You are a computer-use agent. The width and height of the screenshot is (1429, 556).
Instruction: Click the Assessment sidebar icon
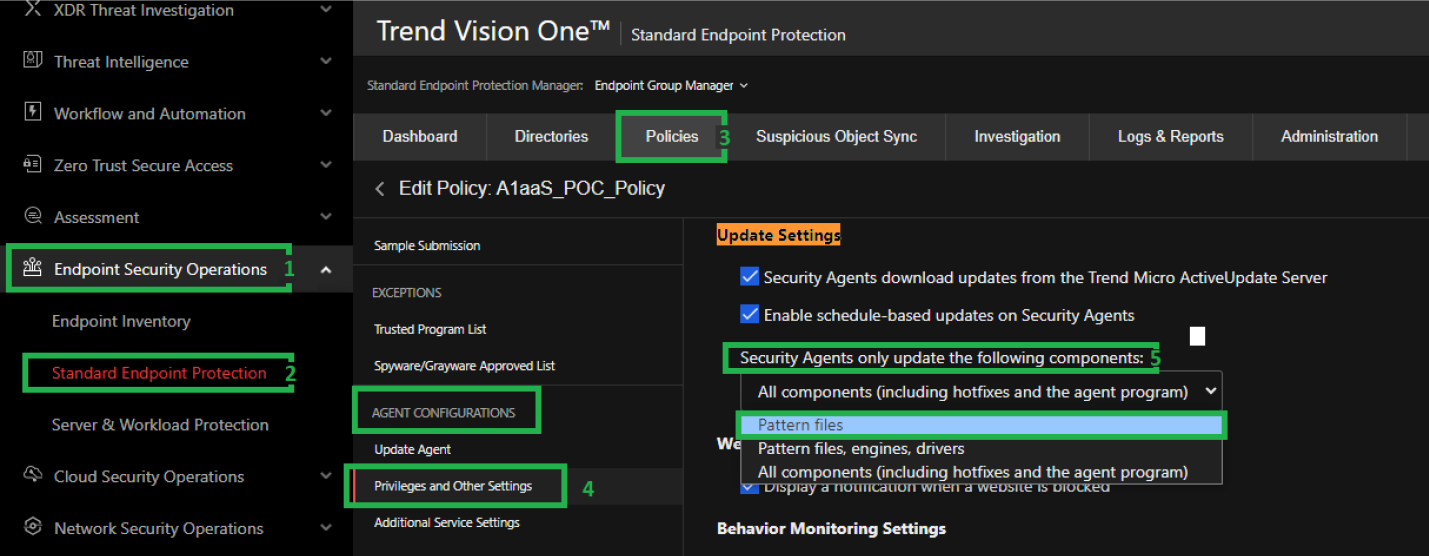[32, 217]
